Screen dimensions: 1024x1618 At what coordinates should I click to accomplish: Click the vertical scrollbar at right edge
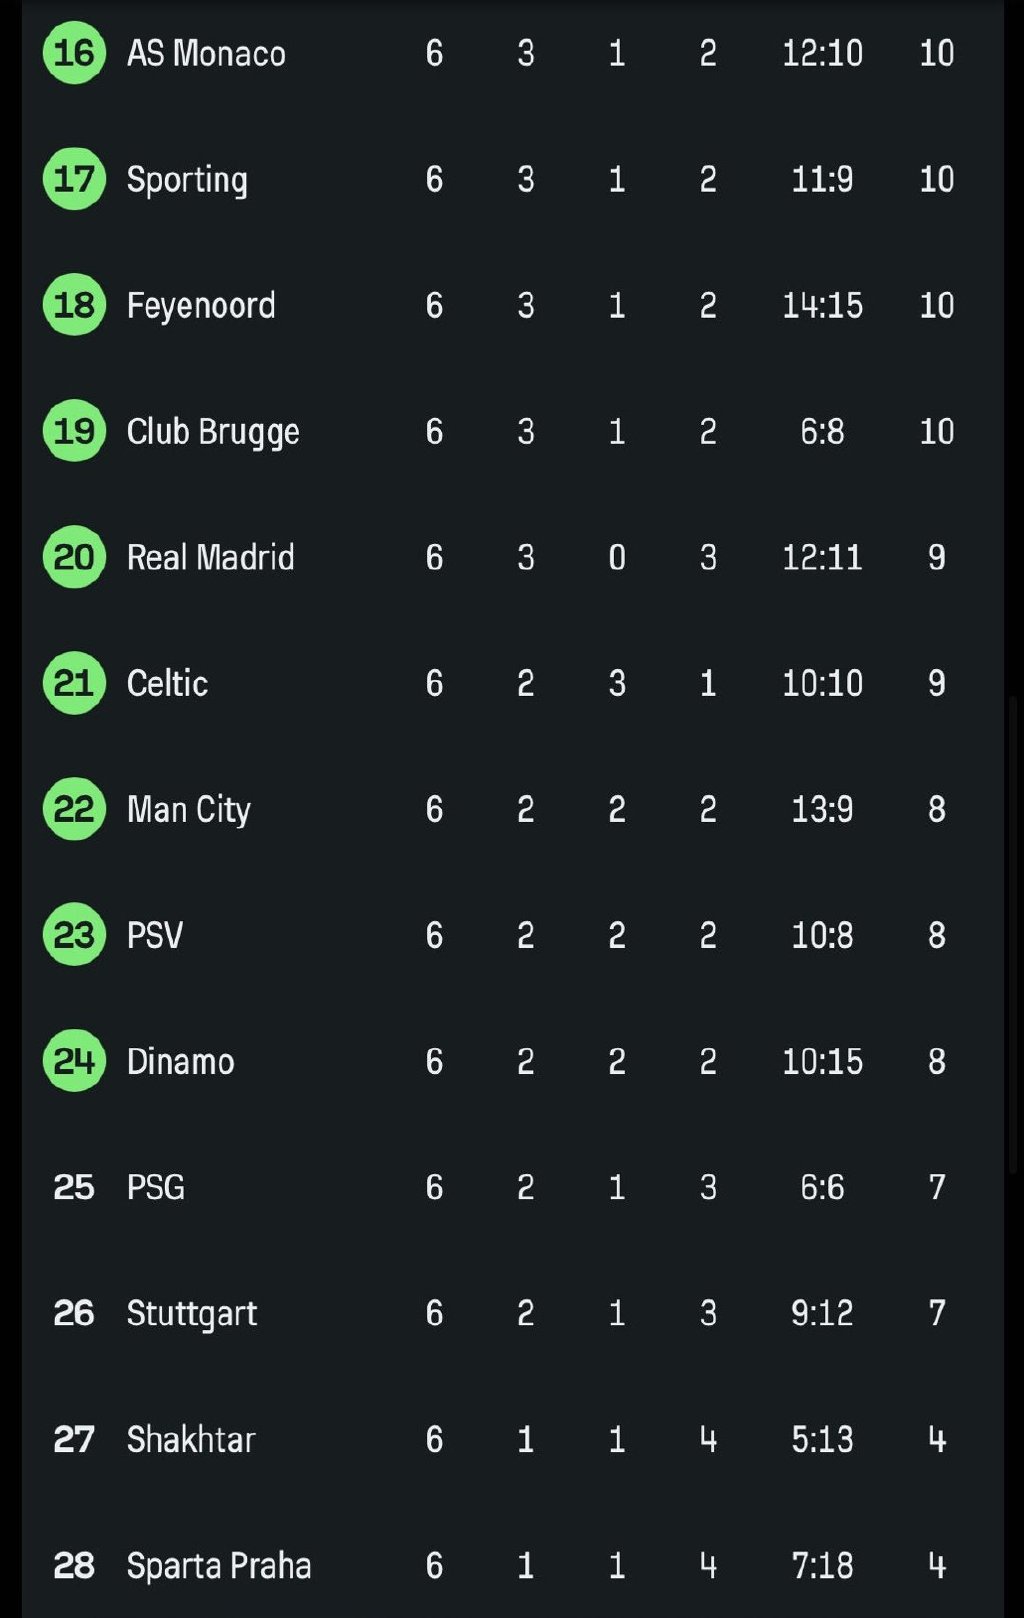coord(1013,935)
